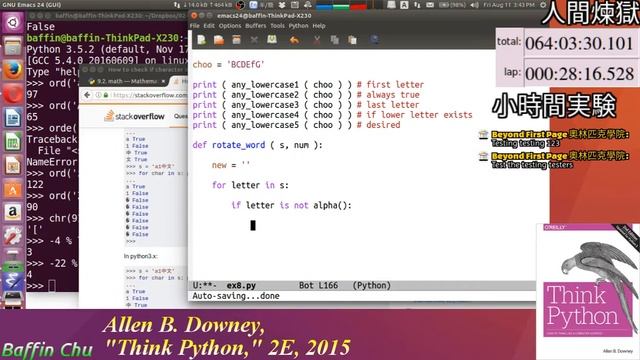Click the 'for letter in s:' line
Image resolution: width=640 pixels, height=360 pixels.
[250, 185]
